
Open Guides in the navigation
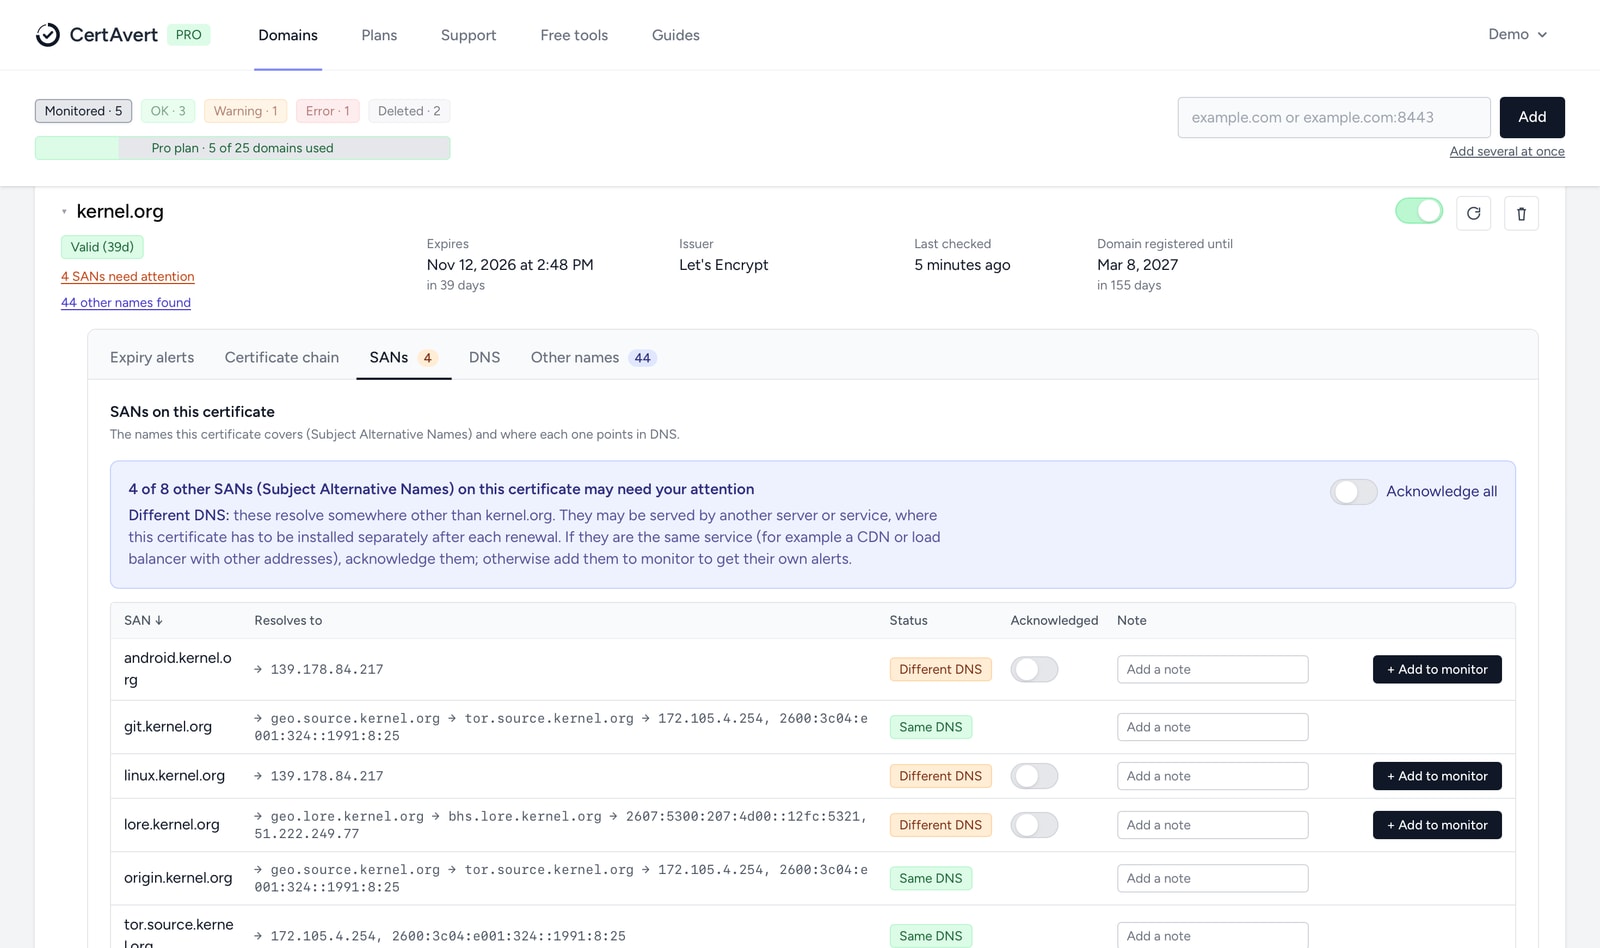point(676,35)
